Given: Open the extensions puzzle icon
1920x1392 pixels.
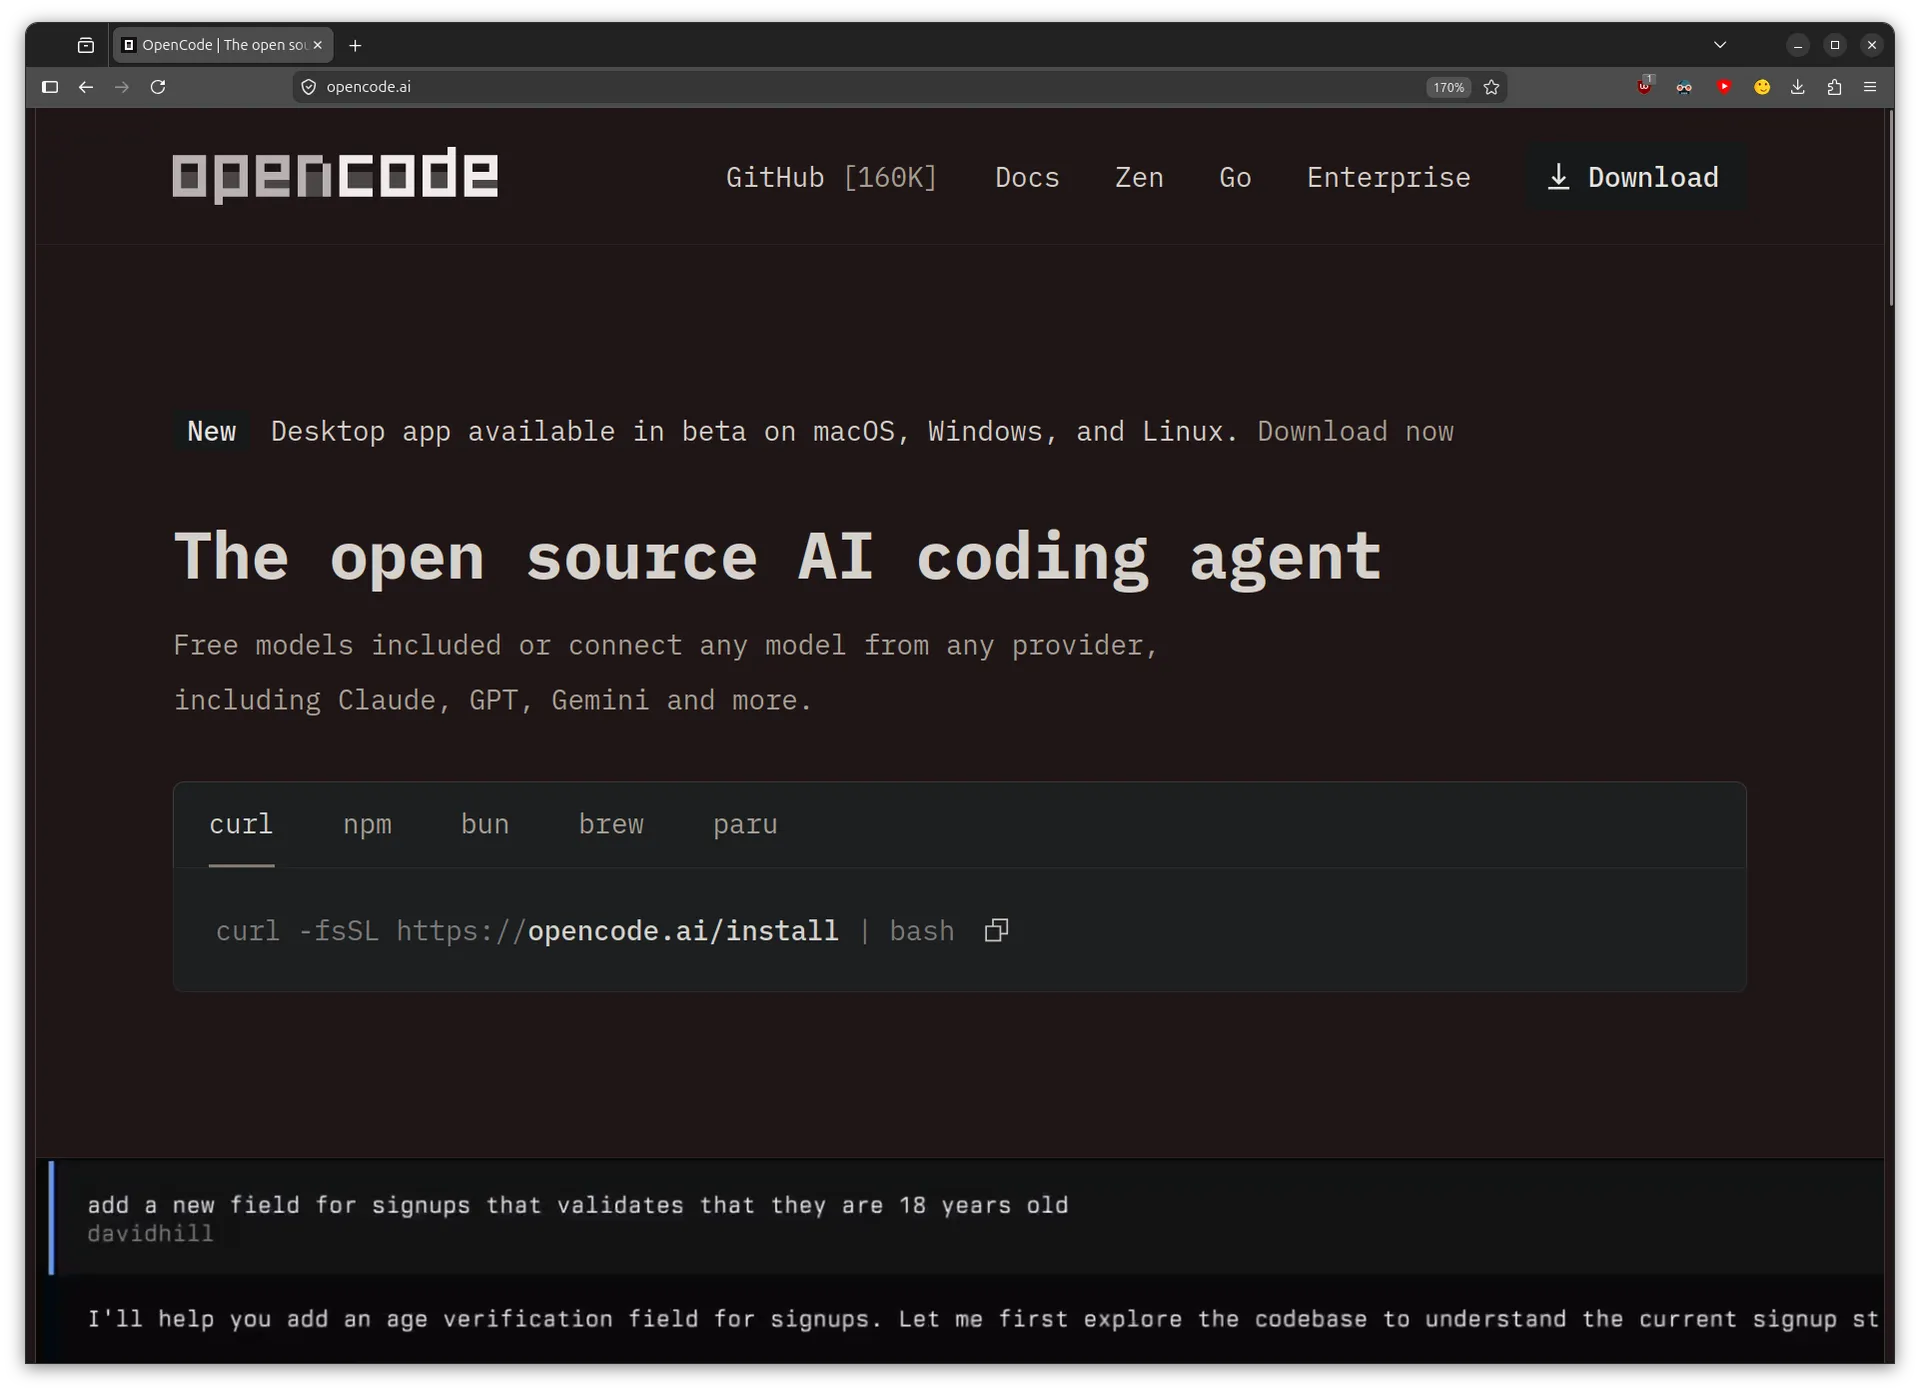Looking at the screenshot, I should [1834, 87].
